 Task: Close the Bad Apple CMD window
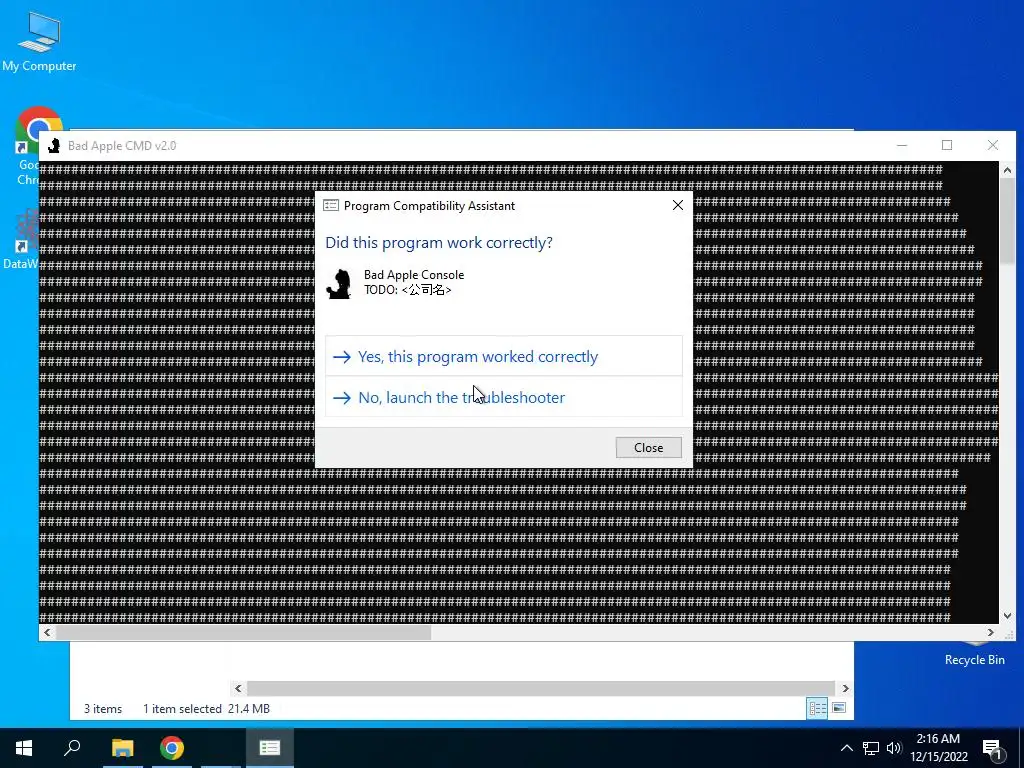tap(993, 145)
